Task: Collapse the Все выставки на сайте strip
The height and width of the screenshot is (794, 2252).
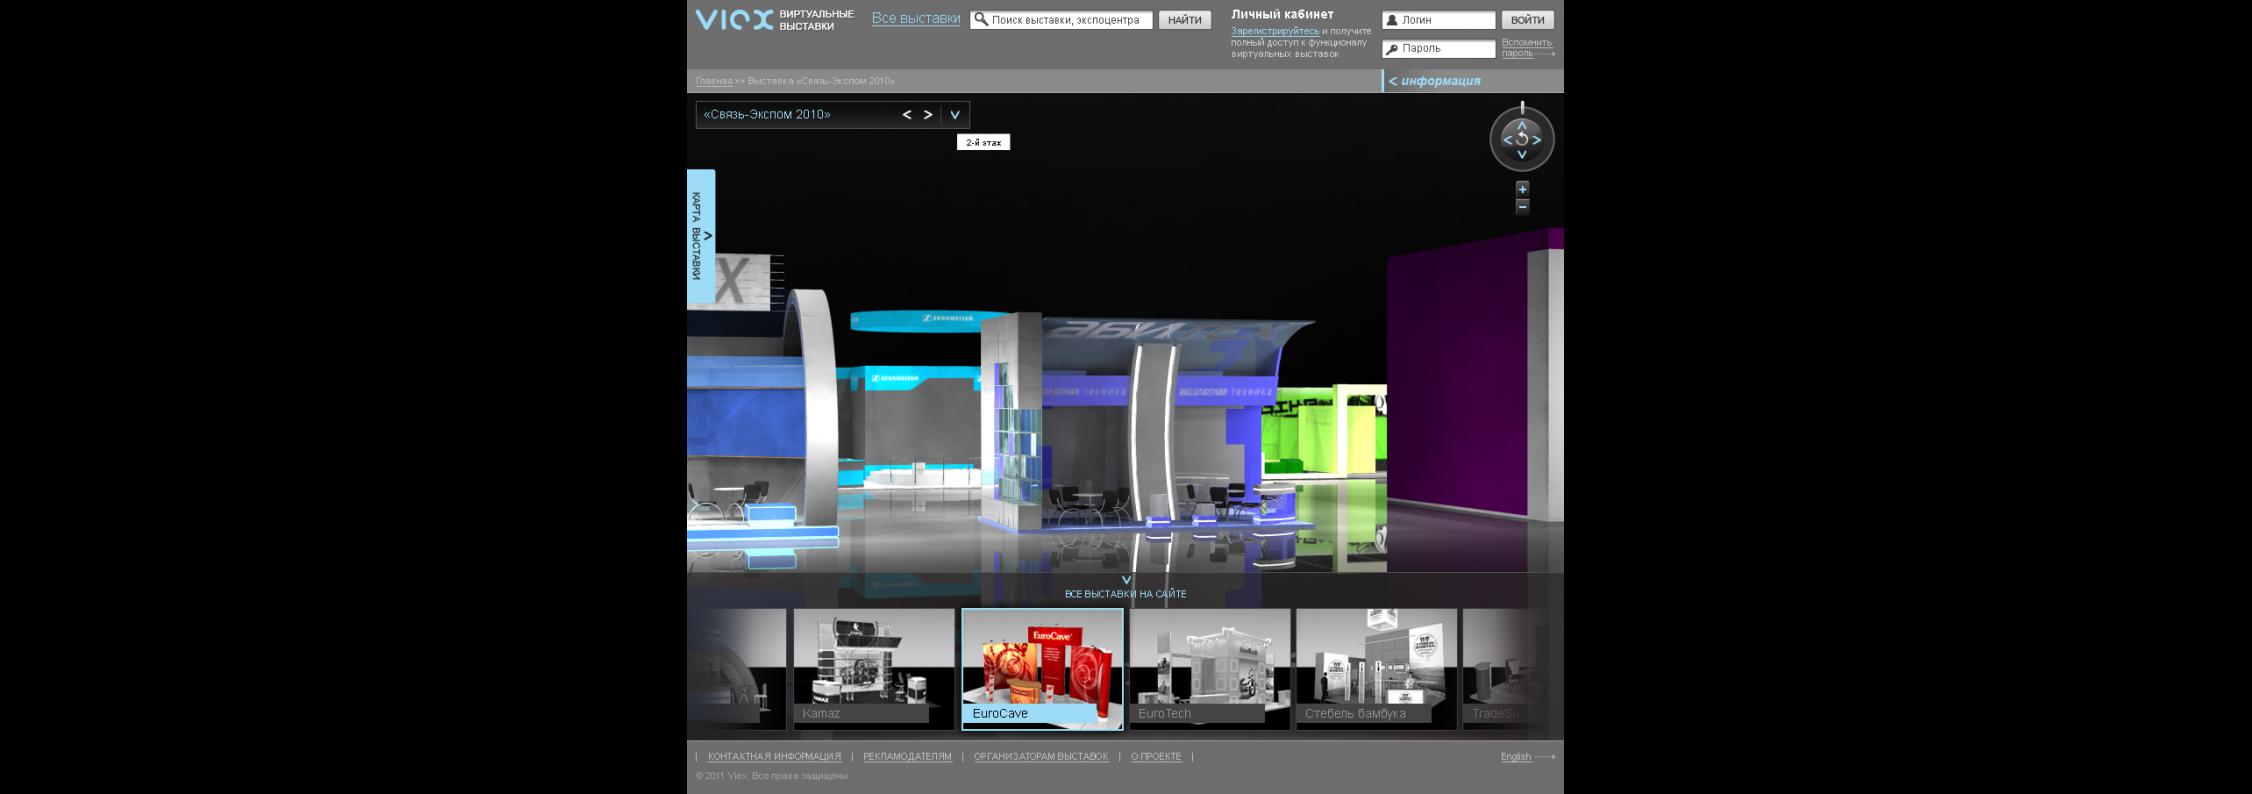Action: click(x=1126, y=580)
